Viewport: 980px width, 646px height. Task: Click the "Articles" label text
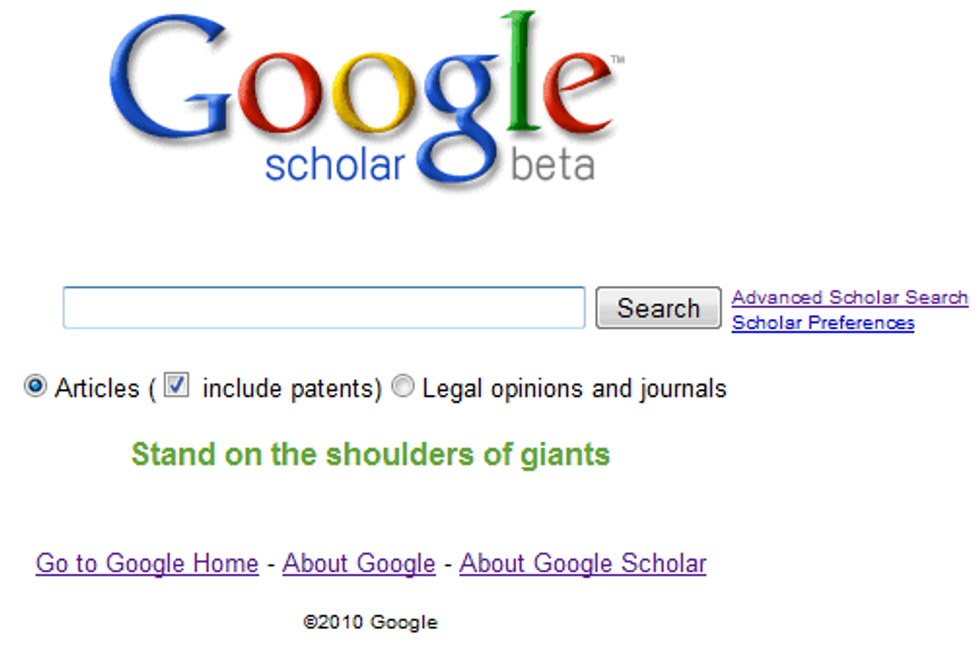coord(97,388)
